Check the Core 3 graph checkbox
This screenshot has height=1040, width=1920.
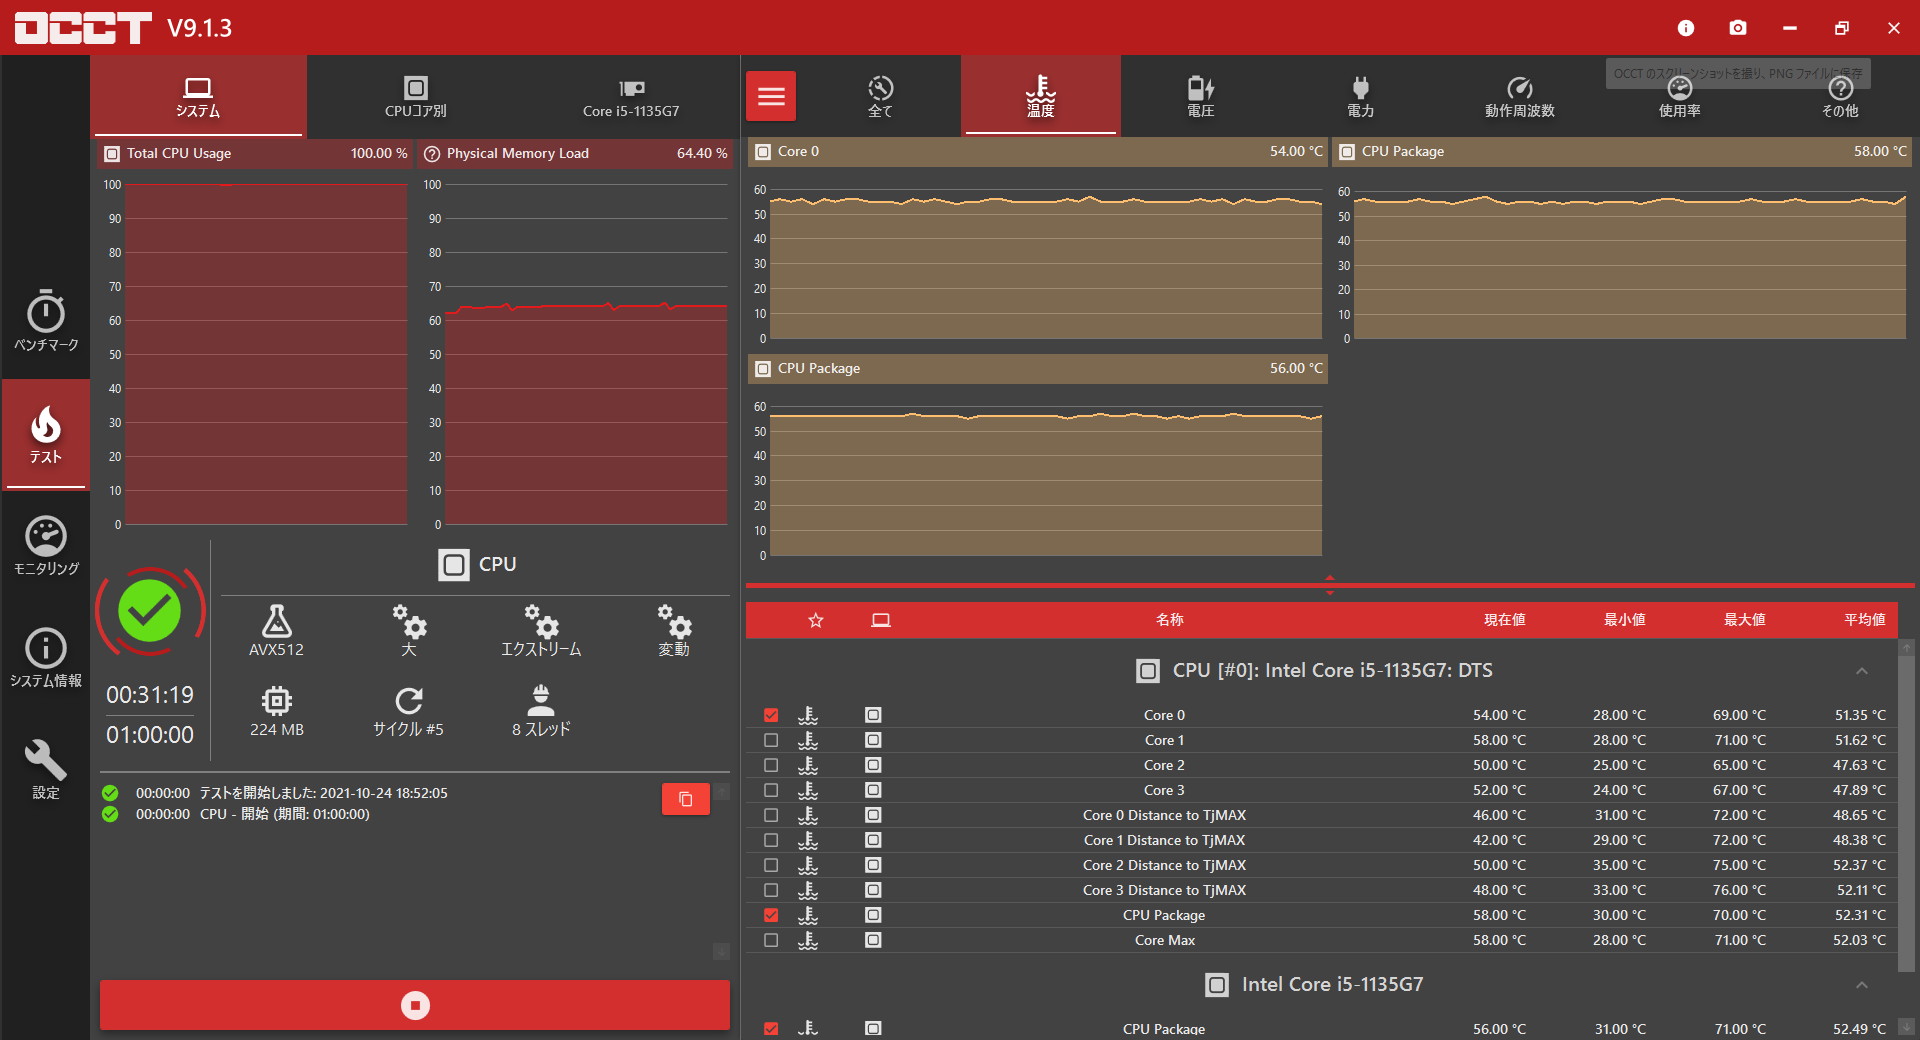pos(771,790)
